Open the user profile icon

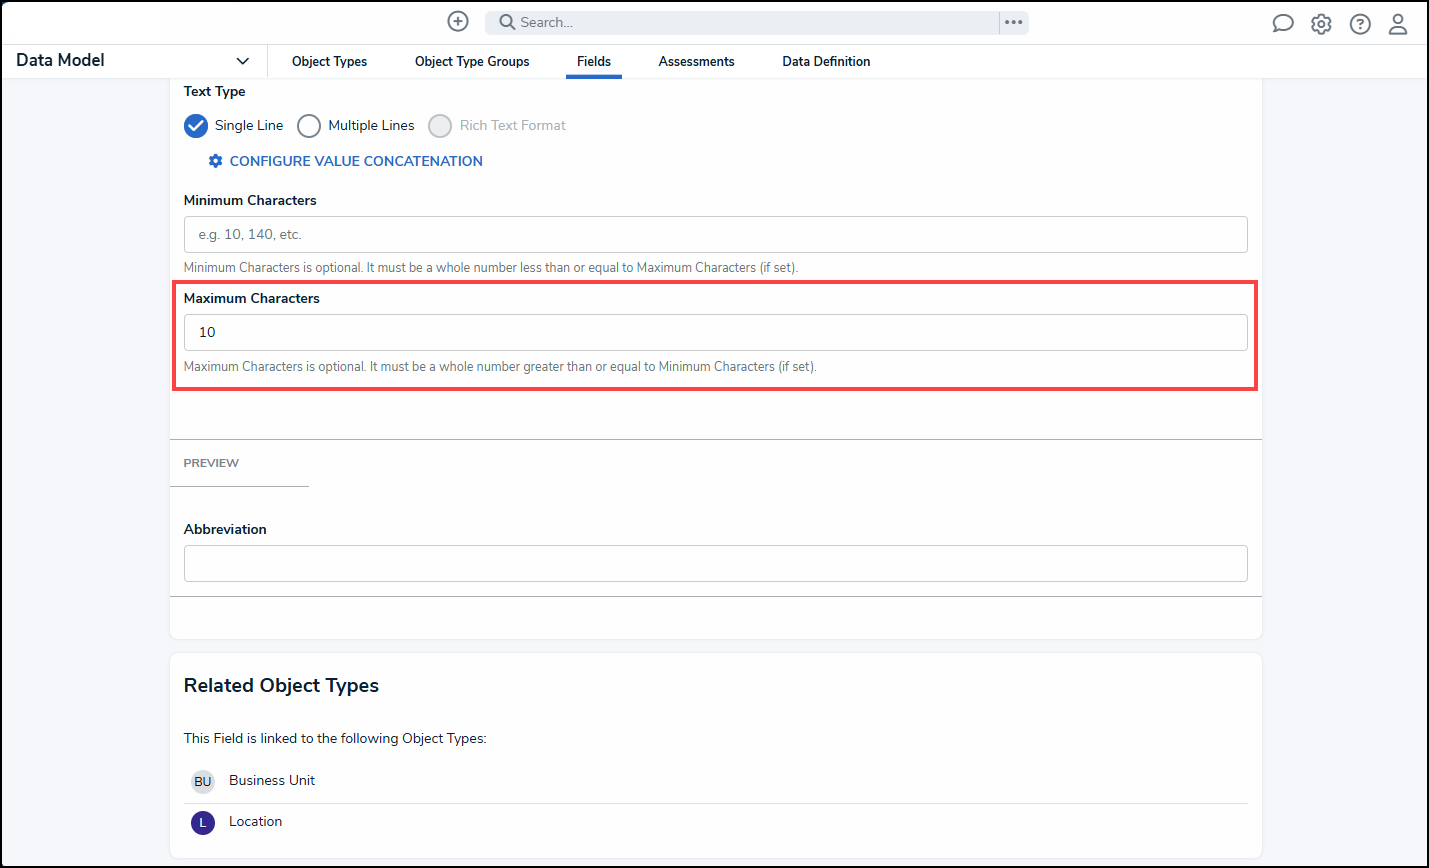[1398, 24]
